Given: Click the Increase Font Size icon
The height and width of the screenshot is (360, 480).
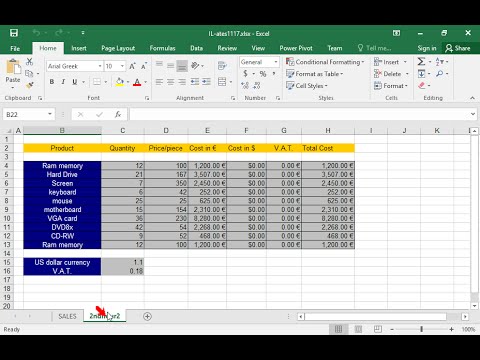Looking at the screenshot, I should click(x=132, y=66).
